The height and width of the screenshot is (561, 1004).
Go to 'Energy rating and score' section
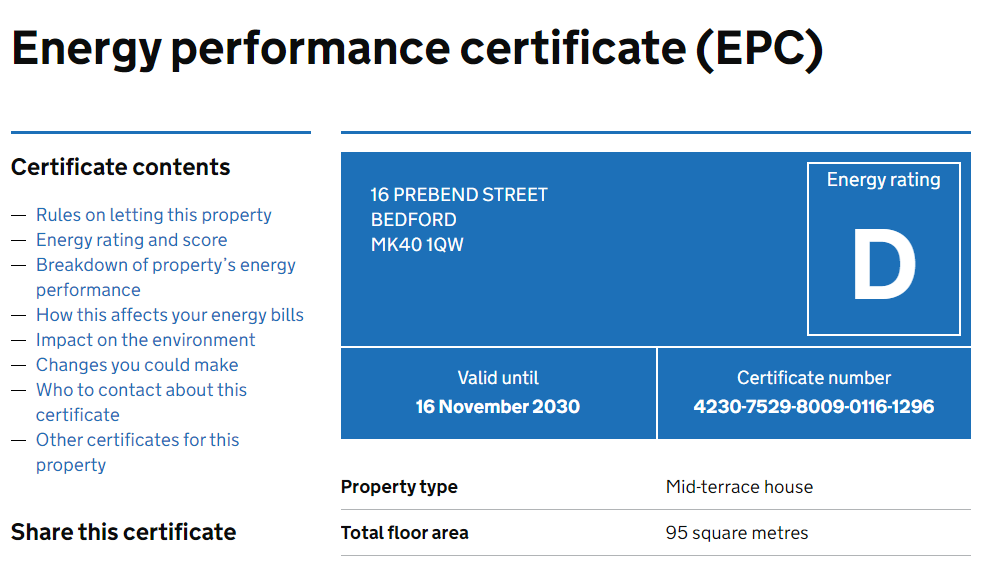[131, 240]
